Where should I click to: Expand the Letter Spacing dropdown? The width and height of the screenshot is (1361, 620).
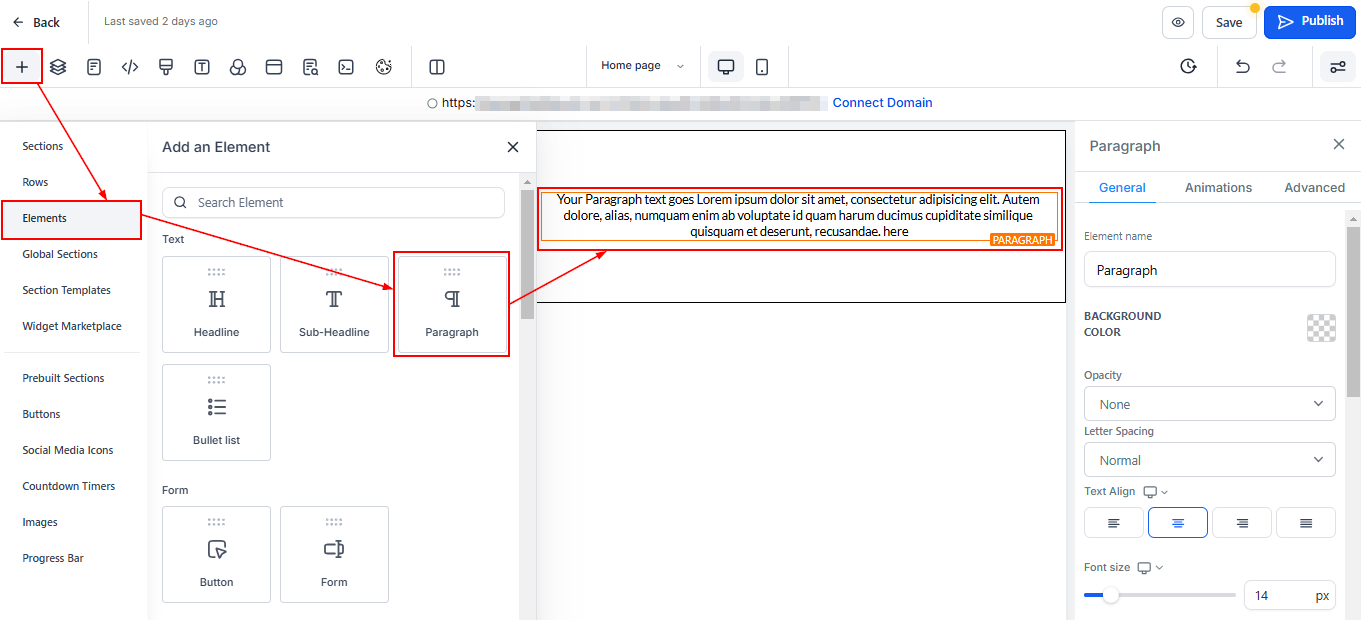point(1209,460)
